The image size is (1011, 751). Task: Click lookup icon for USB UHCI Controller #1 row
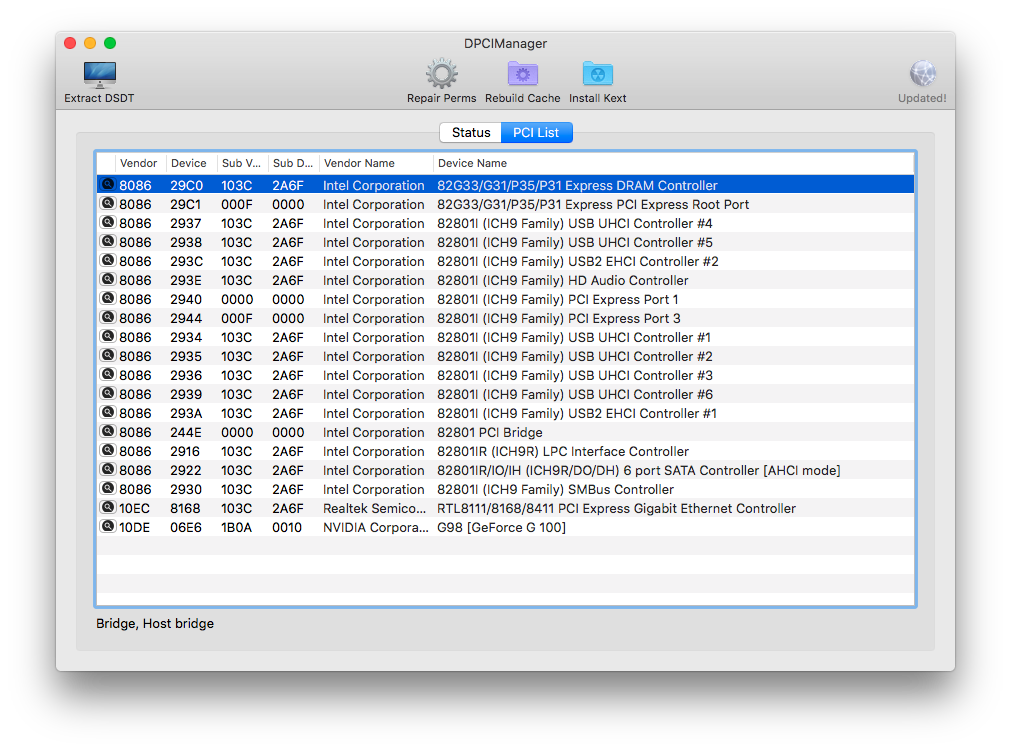tap(108, 336)
